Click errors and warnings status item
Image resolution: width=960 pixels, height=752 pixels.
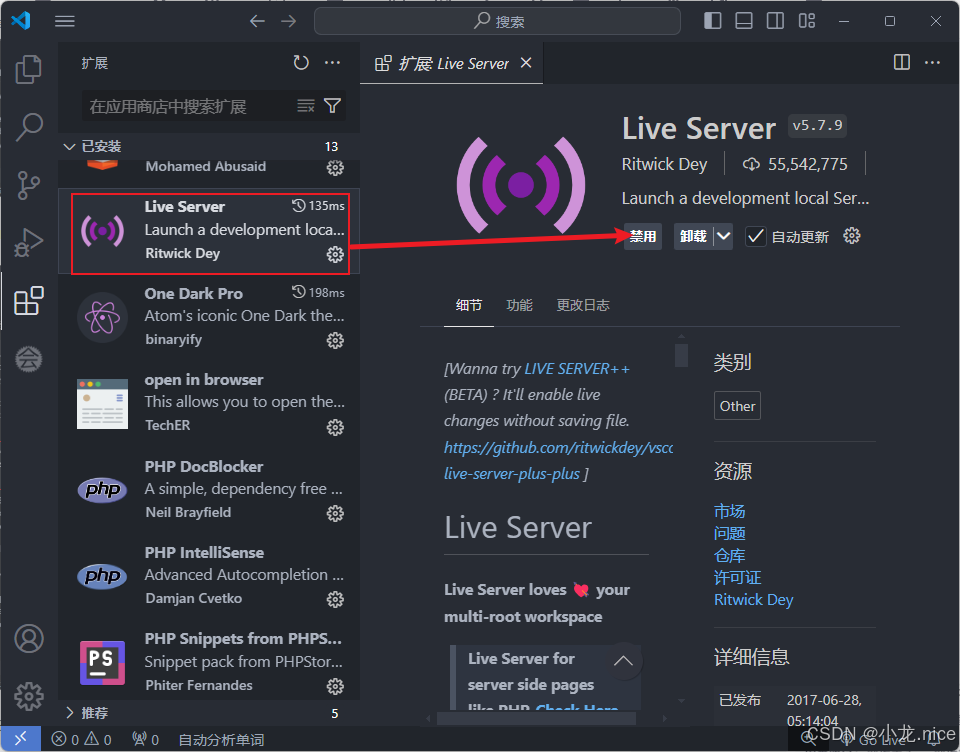pyautogui.click(x=81, y=740)
